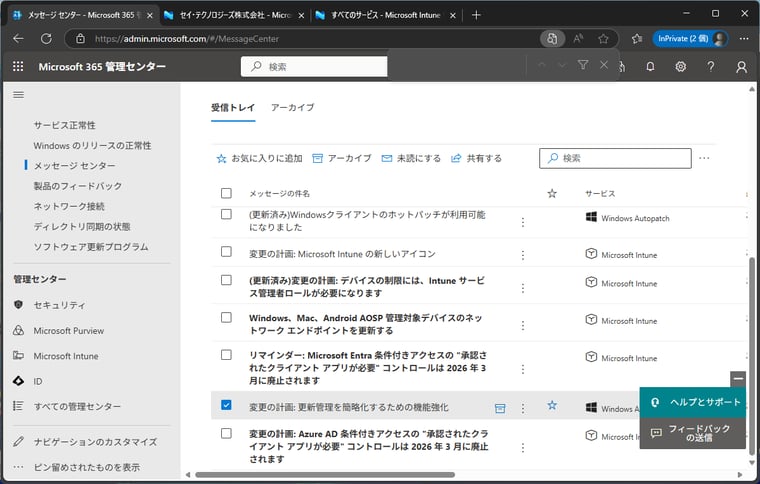
Task: Click アーカイブ toolbar button
Action: 342,158
